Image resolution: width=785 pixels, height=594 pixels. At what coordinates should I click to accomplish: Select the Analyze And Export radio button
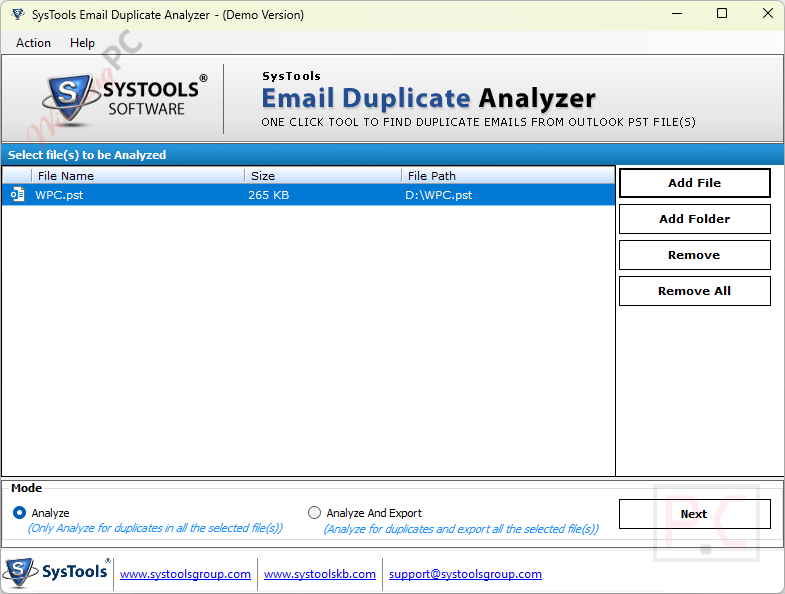314,513
